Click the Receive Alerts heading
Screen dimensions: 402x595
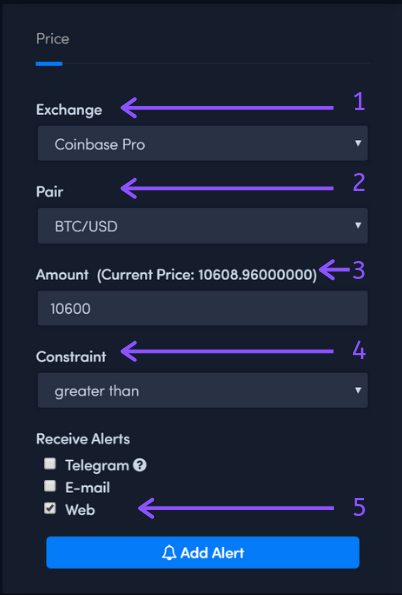[83, 439]
